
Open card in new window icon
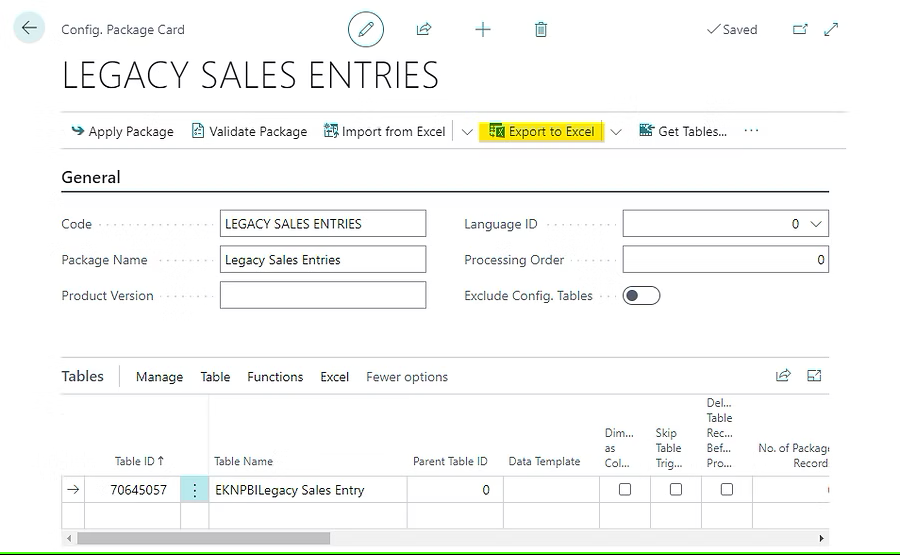click(x=800, y=29)
